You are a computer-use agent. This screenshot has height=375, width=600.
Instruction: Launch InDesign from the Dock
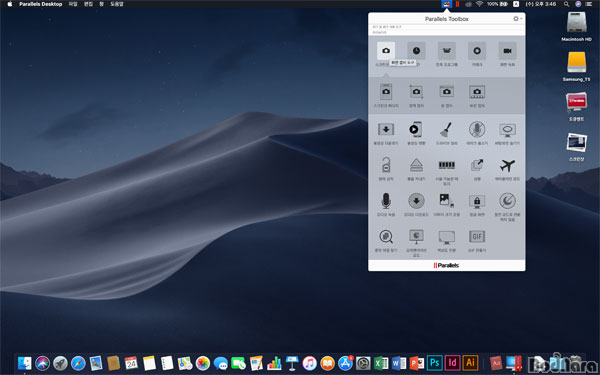coord(452,363)
